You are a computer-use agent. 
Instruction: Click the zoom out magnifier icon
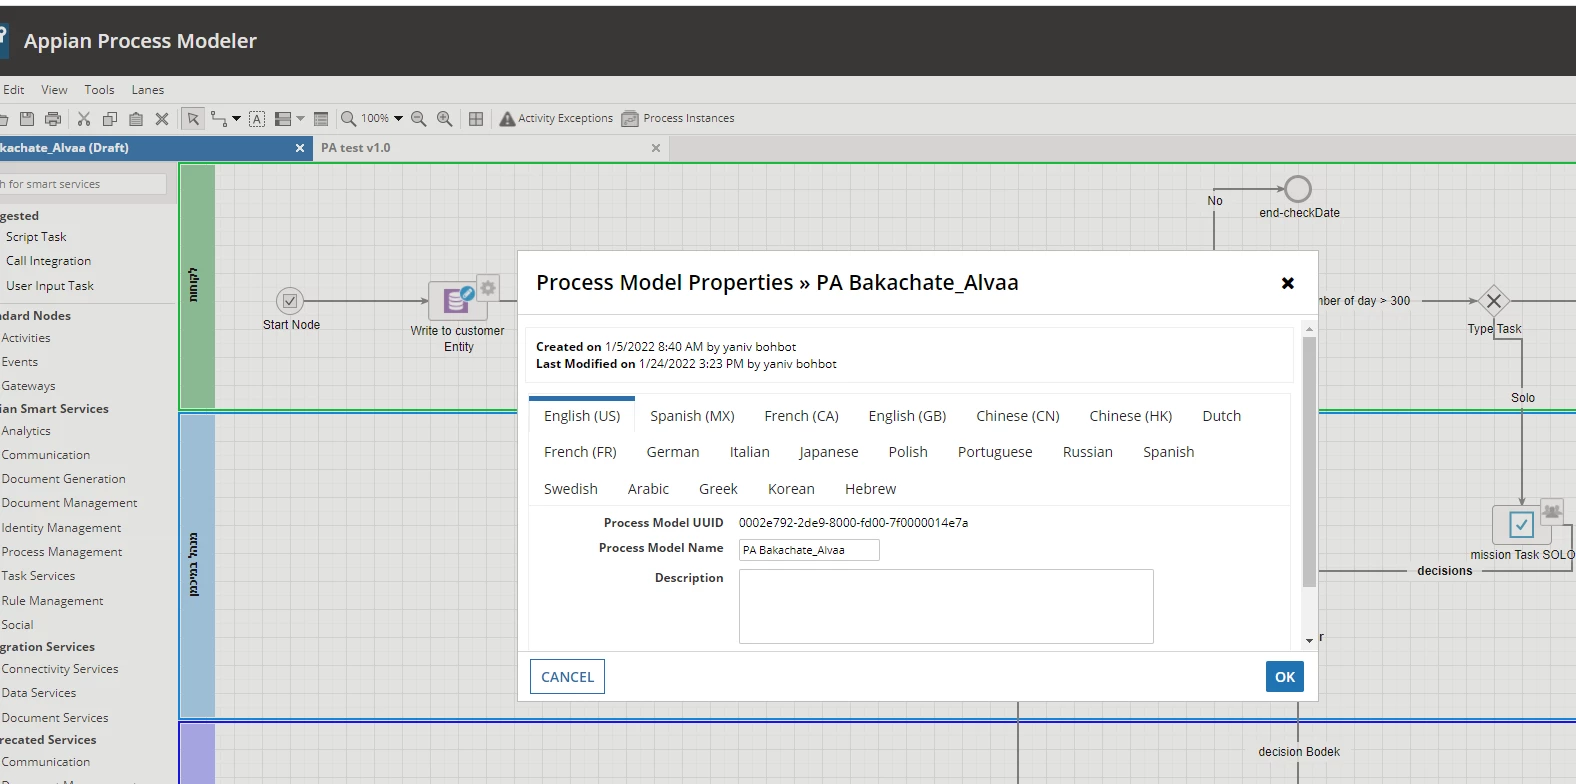[x=419, y=119]
